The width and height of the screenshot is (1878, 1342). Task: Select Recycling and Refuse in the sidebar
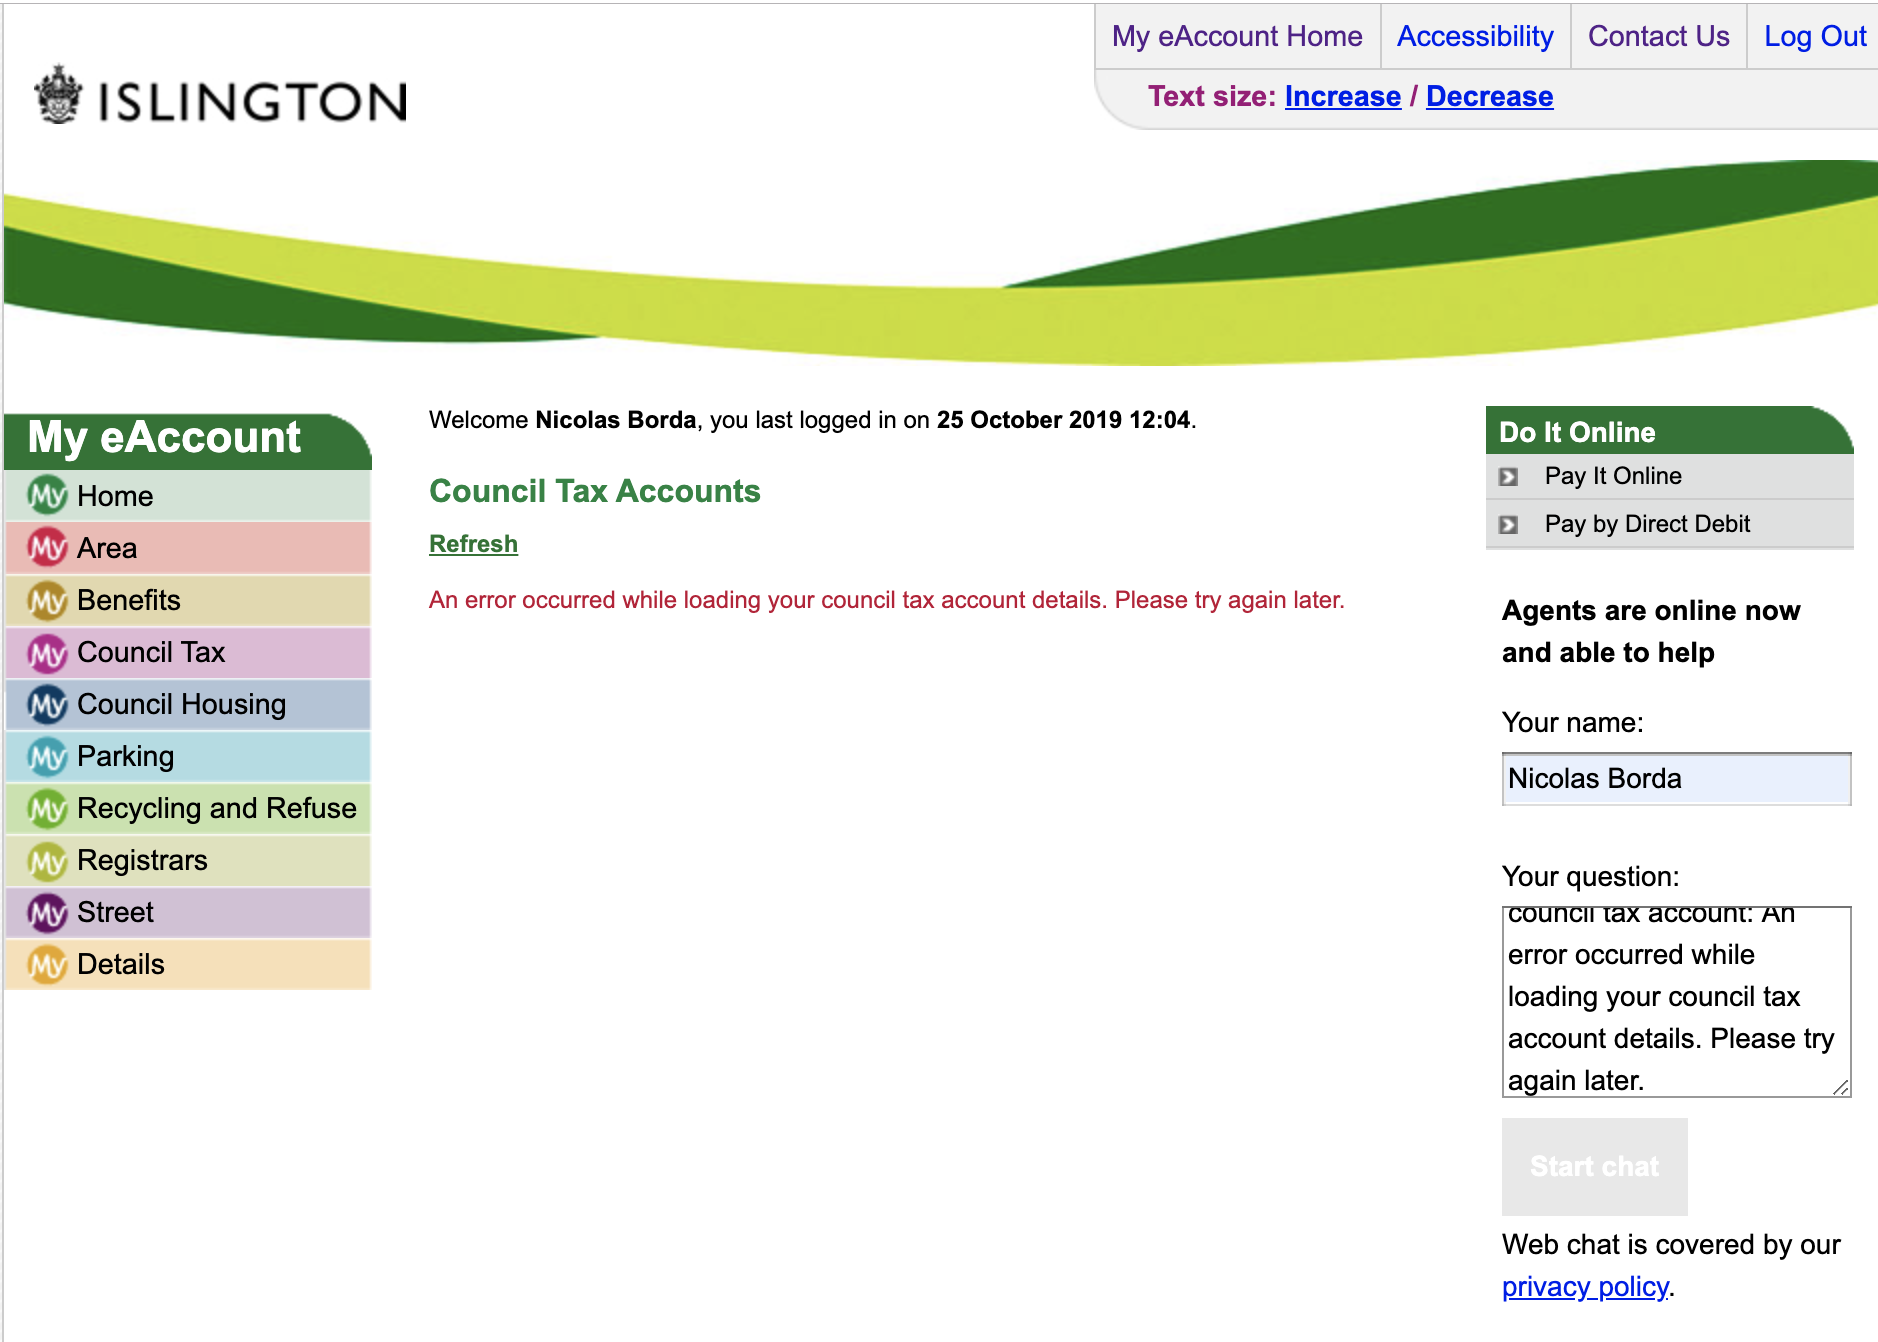188,808
